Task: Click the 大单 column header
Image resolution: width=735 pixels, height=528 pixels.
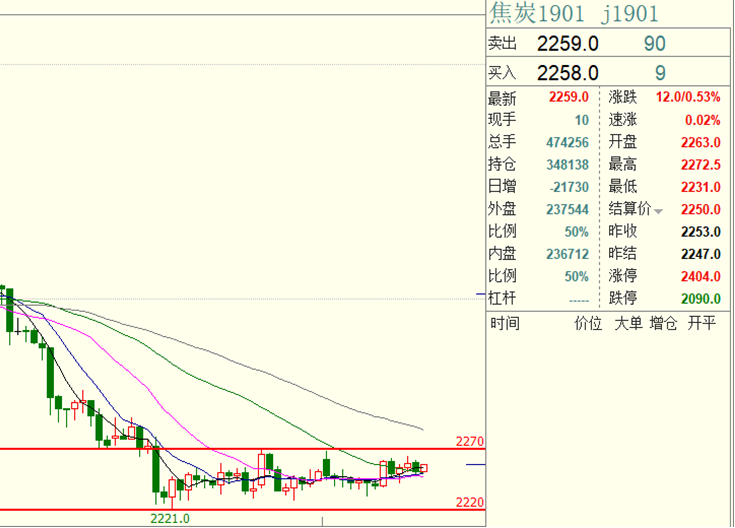Action: coord(628,323)
